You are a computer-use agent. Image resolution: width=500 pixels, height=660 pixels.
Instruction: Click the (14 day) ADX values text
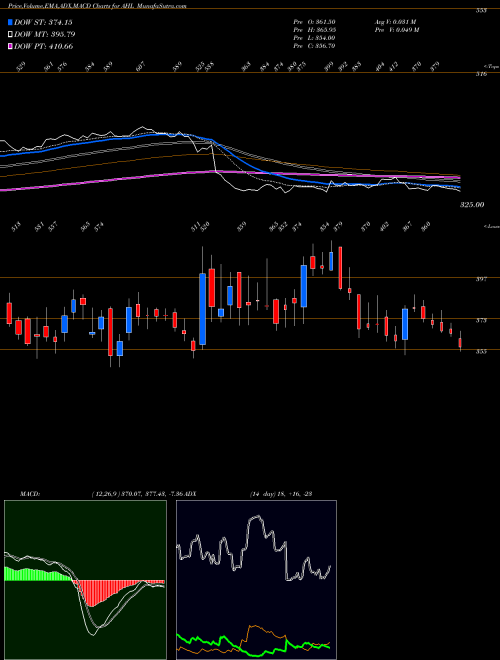click(281, 493)
